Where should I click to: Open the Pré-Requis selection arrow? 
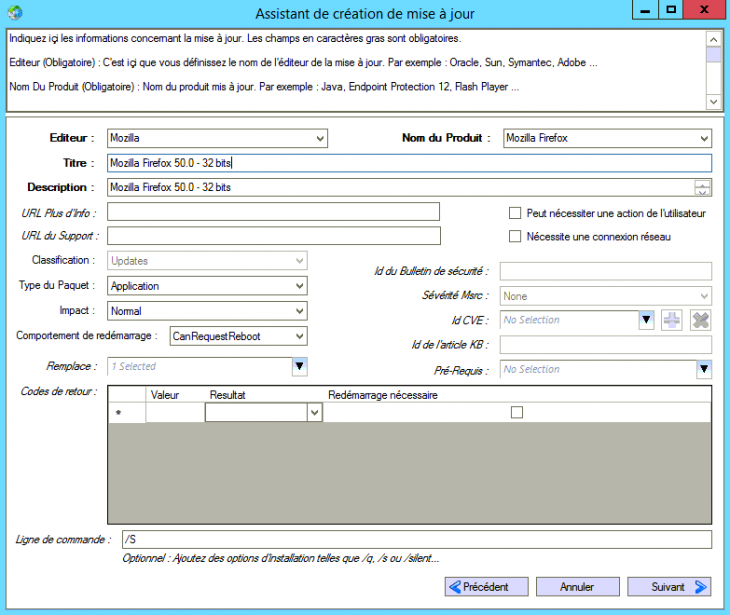(x=703, y=370)
